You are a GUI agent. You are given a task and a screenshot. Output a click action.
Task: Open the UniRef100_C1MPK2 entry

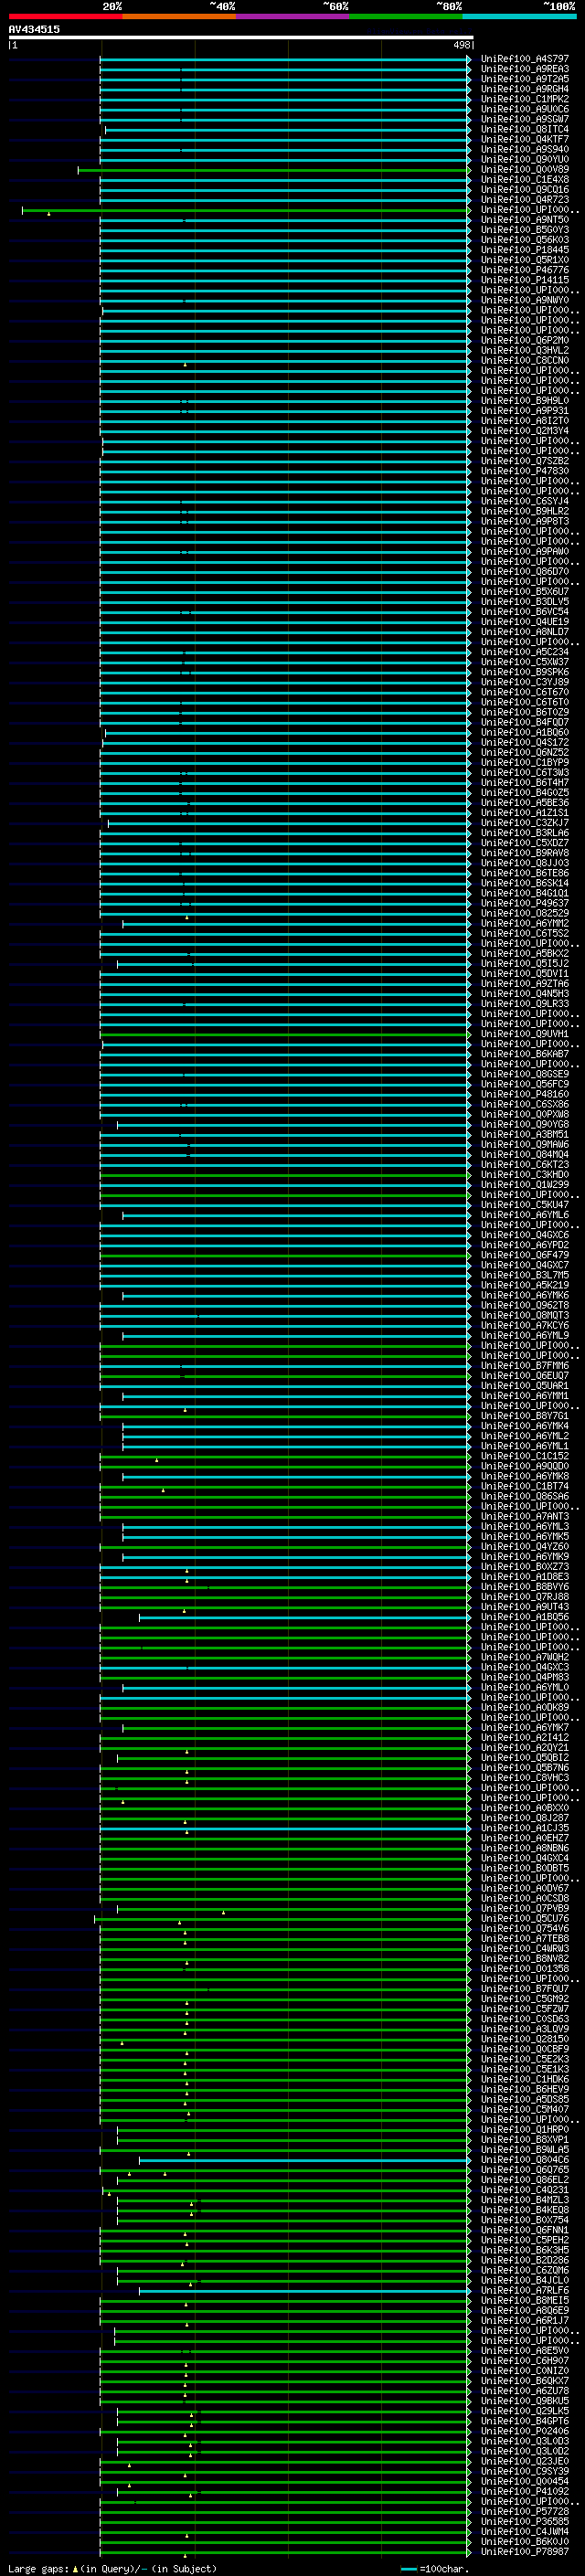point(524,99)
